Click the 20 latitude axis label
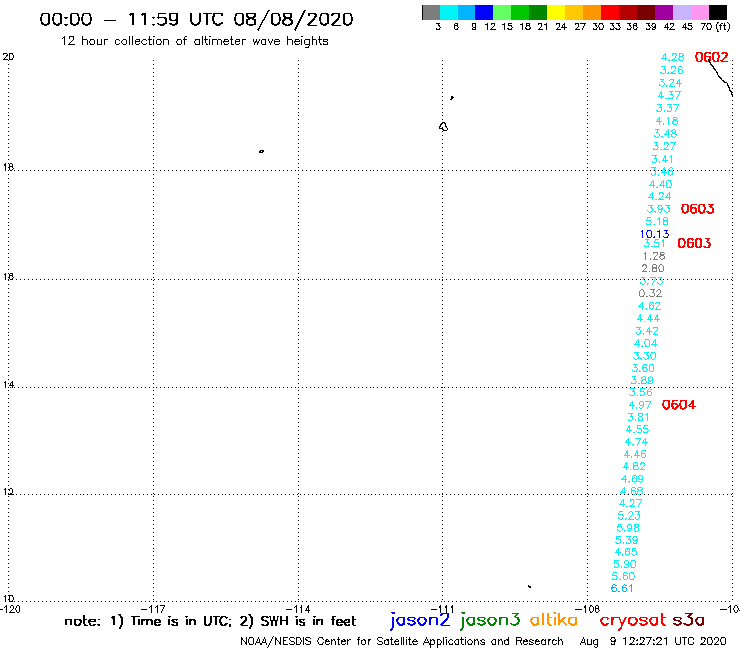The image size is (740, 650). [8, 57]
